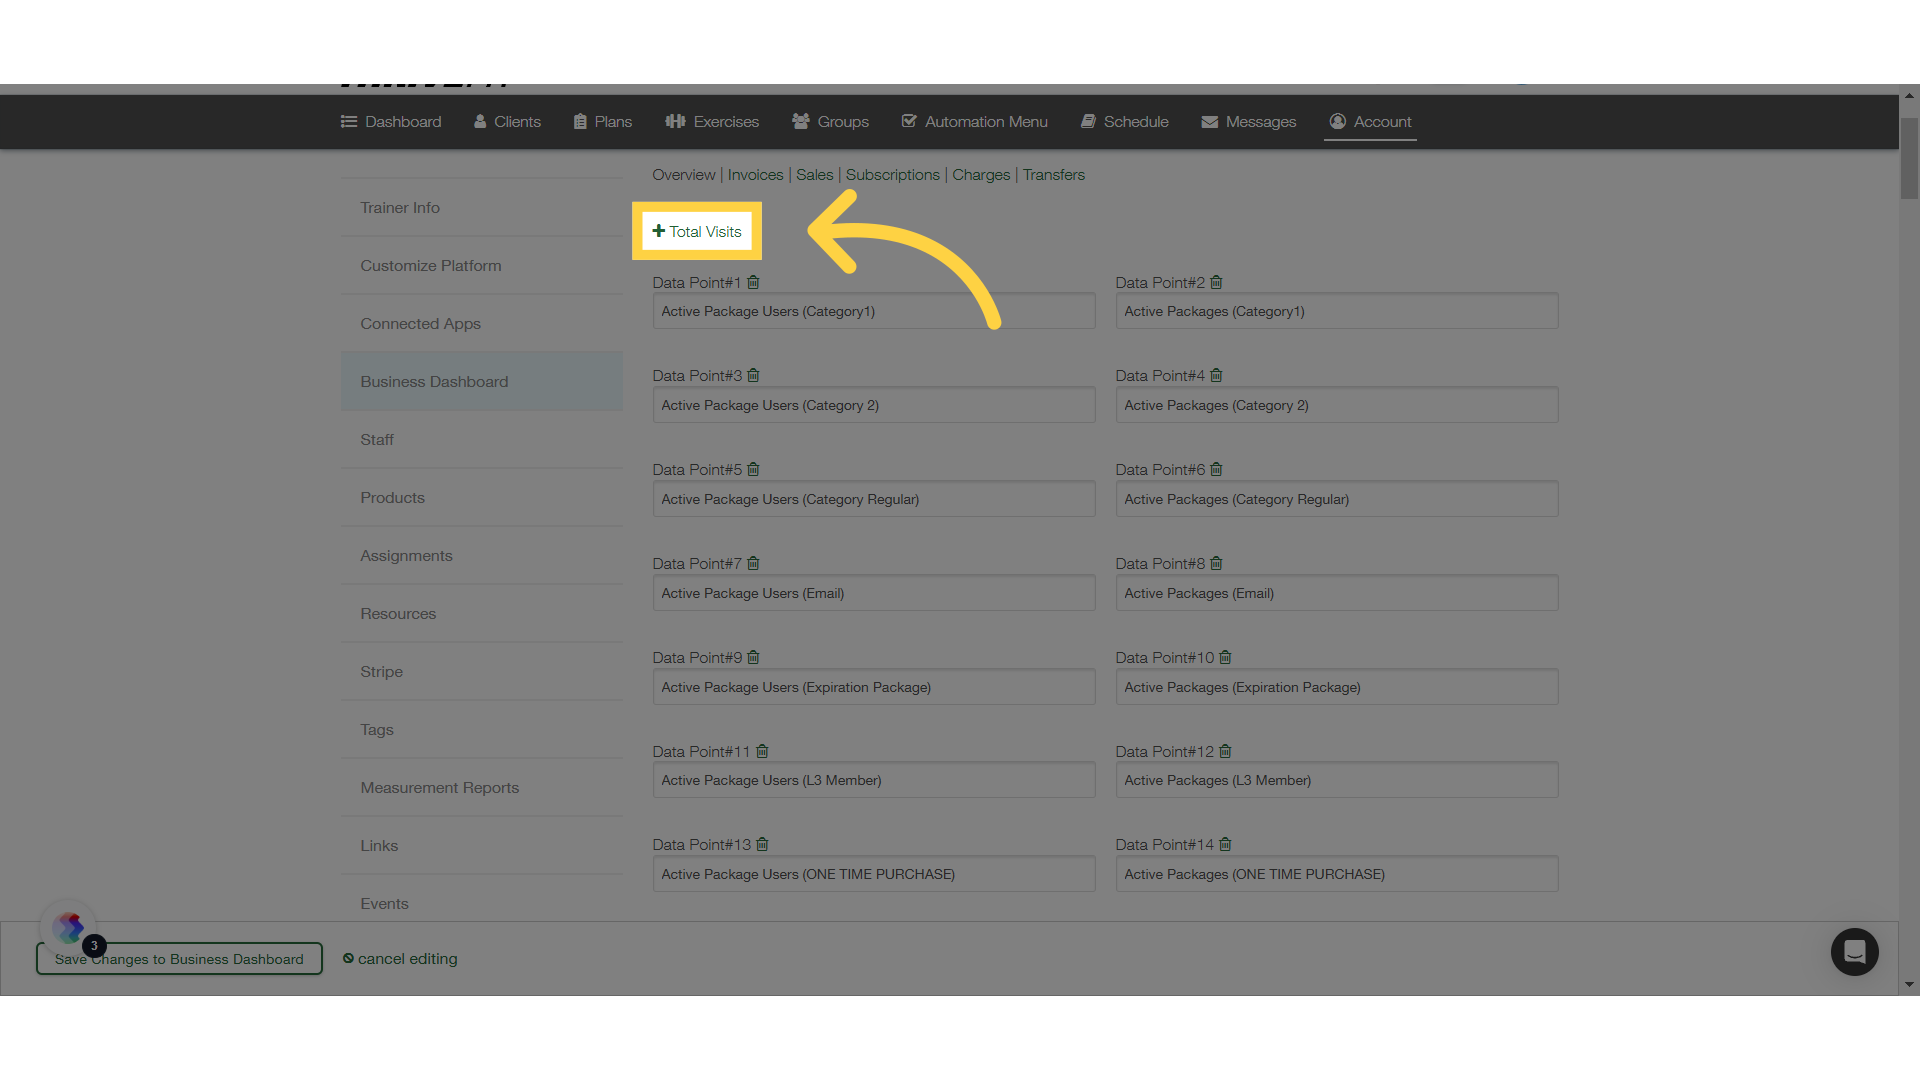This screenshot has width=1920, height=1080.
Task: Click the highlighted Total Visits button
Action: click(697, 231)
